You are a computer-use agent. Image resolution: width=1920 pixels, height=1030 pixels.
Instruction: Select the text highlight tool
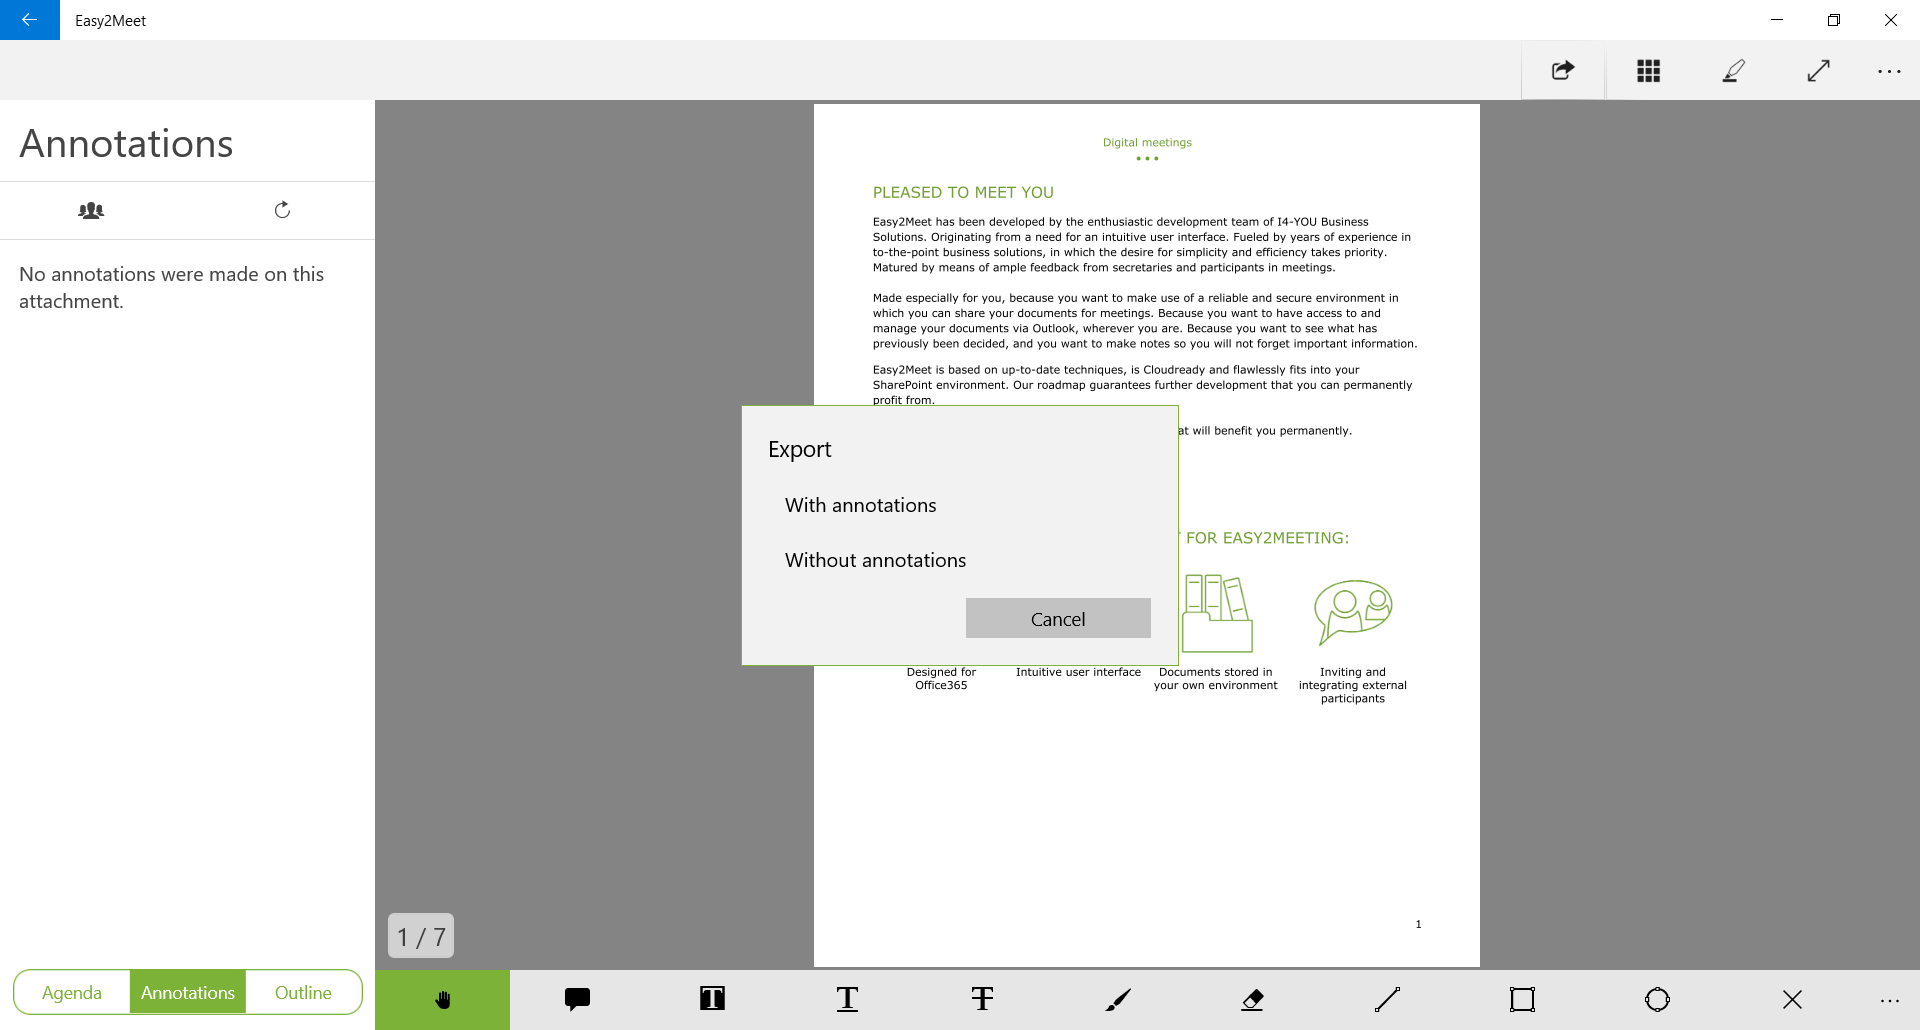[712, 999]
